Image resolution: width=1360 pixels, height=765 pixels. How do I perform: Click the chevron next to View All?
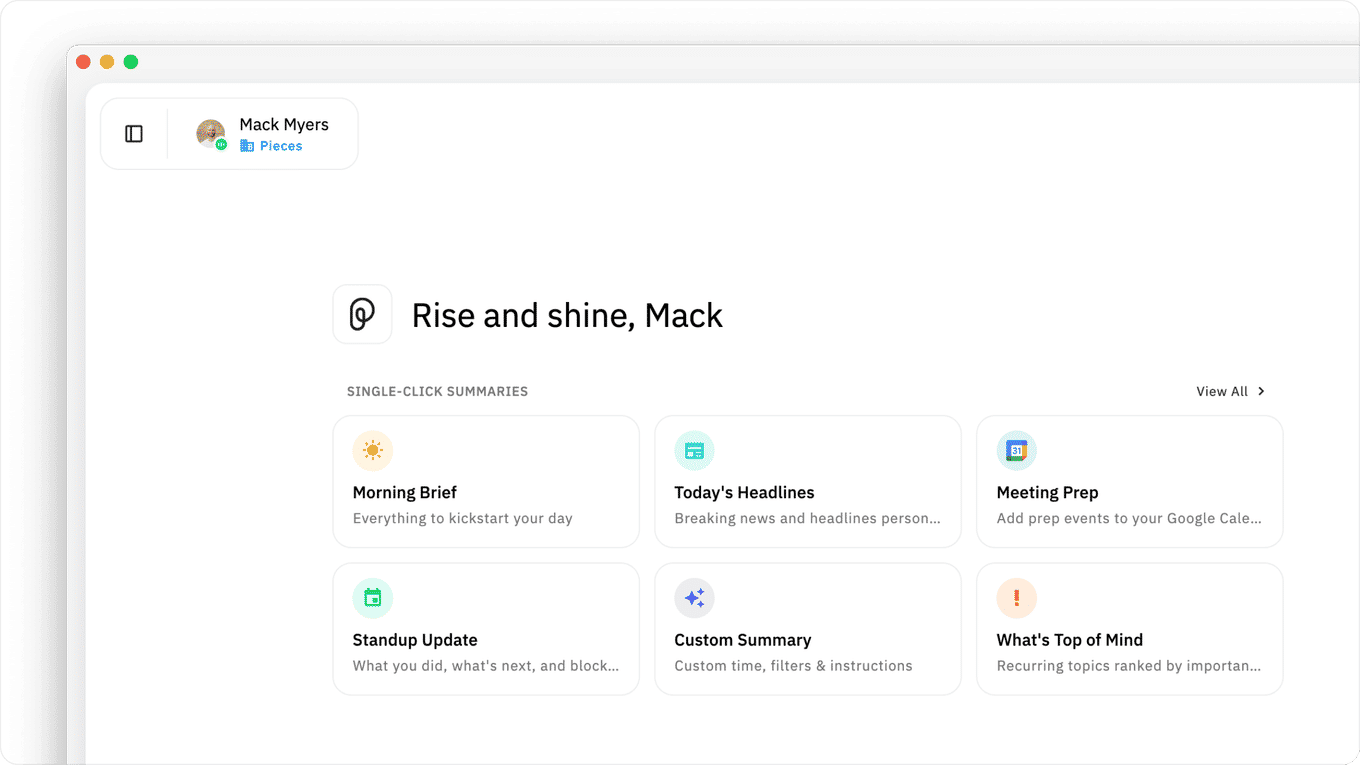click(1261, 391)
